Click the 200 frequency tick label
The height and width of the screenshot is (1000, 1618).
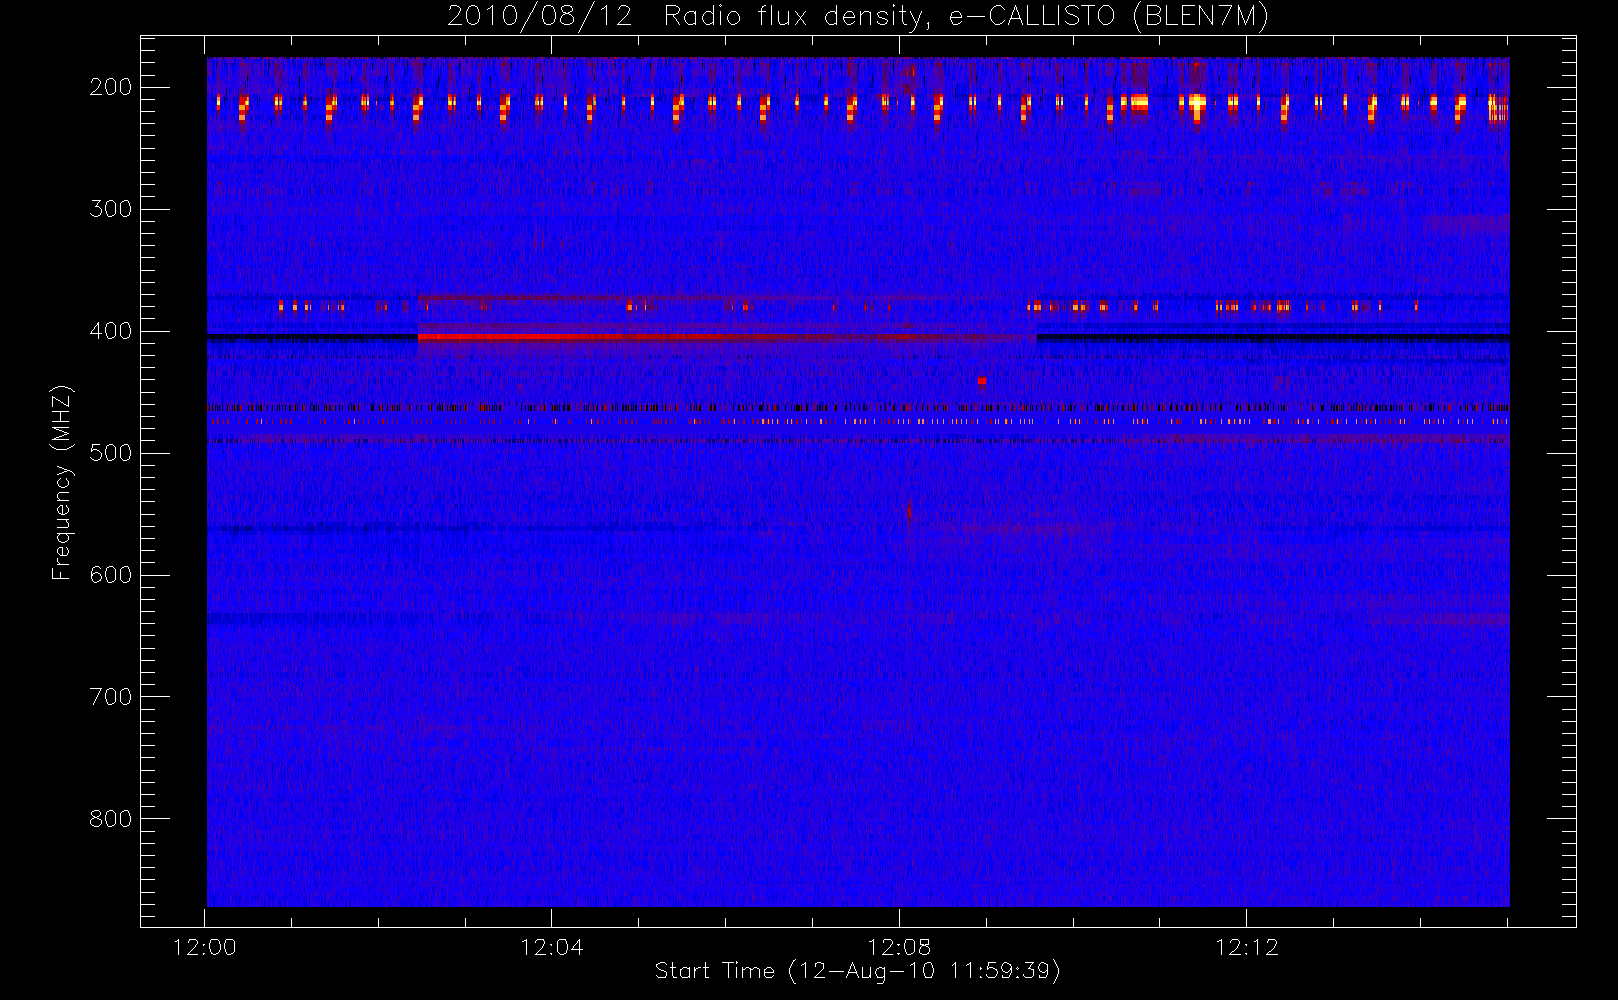tap(111, 87)
